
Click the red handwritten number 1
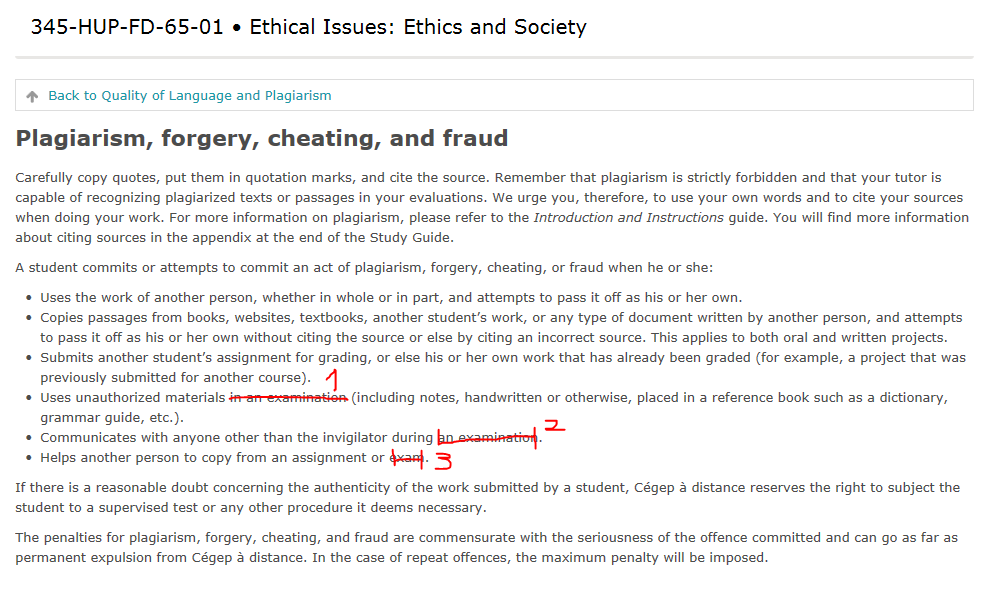333,381
